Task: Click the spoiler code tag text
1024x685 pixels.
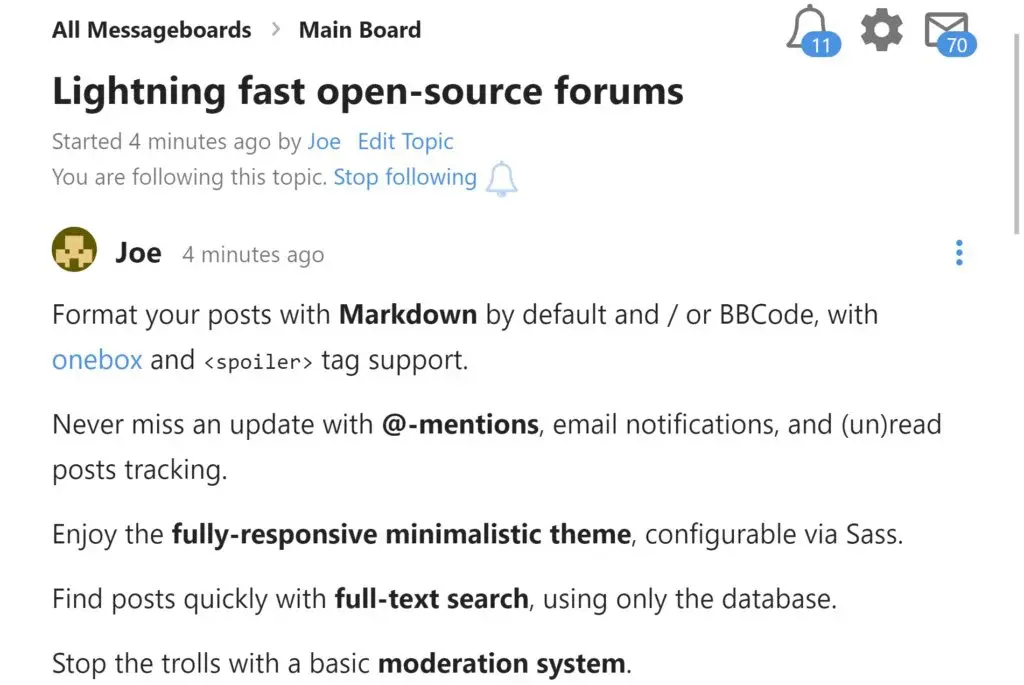Action: pos(259,362)
